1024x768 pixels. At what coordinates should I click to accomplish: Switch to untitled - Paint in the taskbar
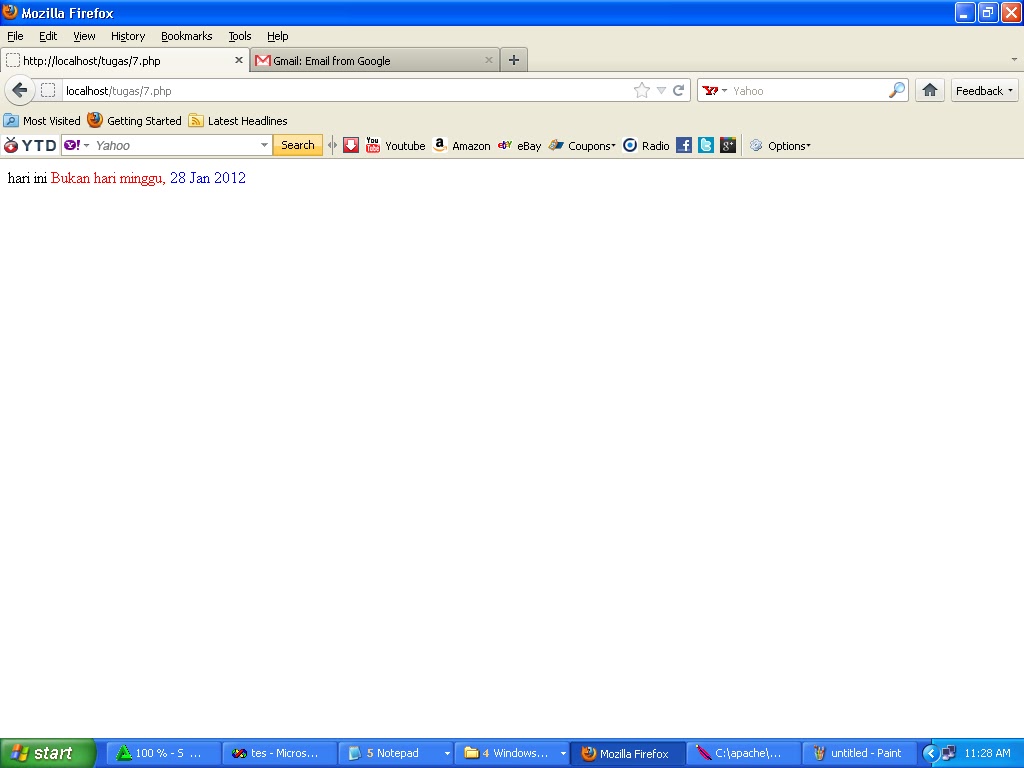[x=859, y=754]
